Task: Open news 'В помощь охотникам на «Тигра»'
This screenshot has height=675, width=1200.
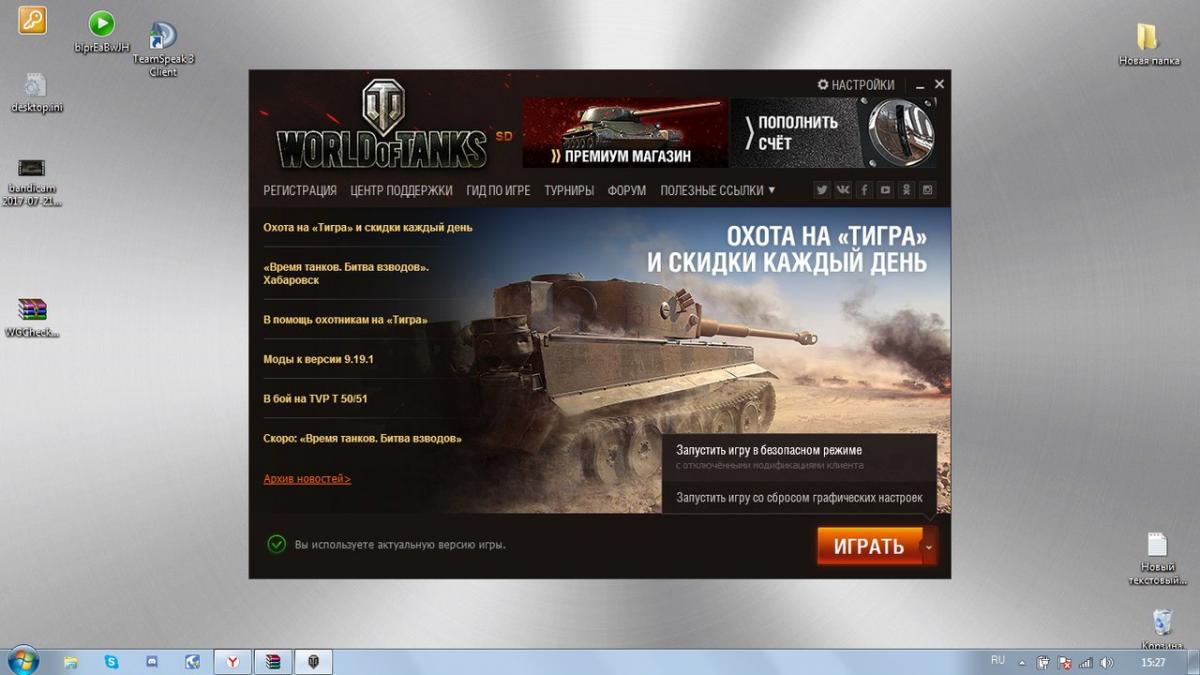Action: [x=345, y=320]
